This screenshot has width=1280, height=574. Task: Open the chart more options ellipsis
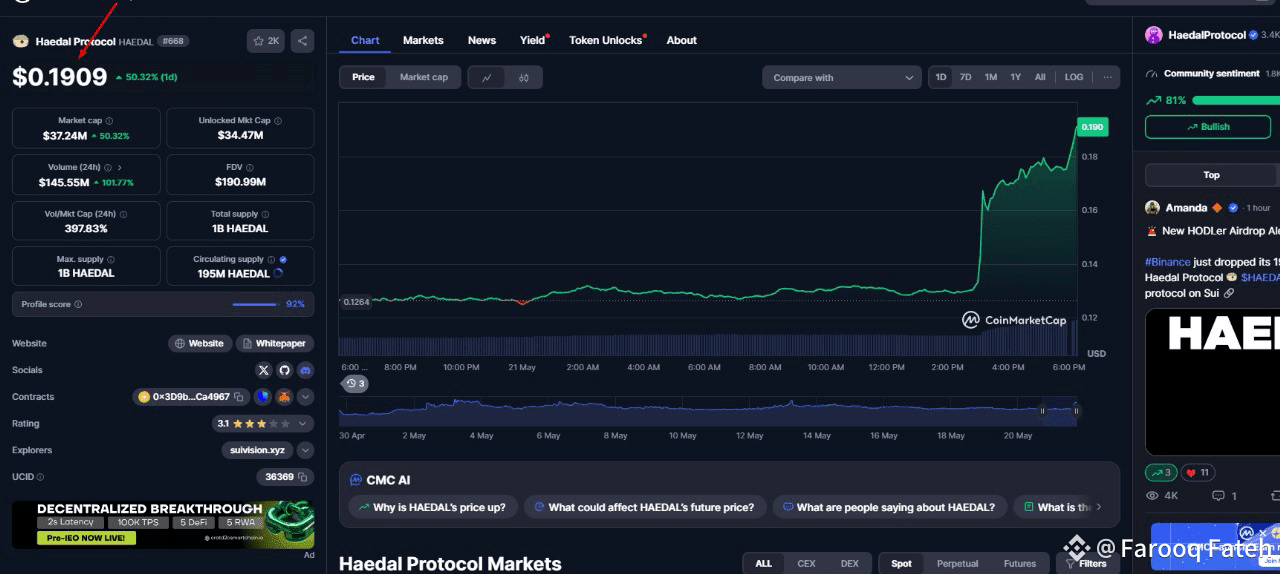[1108, 77]
